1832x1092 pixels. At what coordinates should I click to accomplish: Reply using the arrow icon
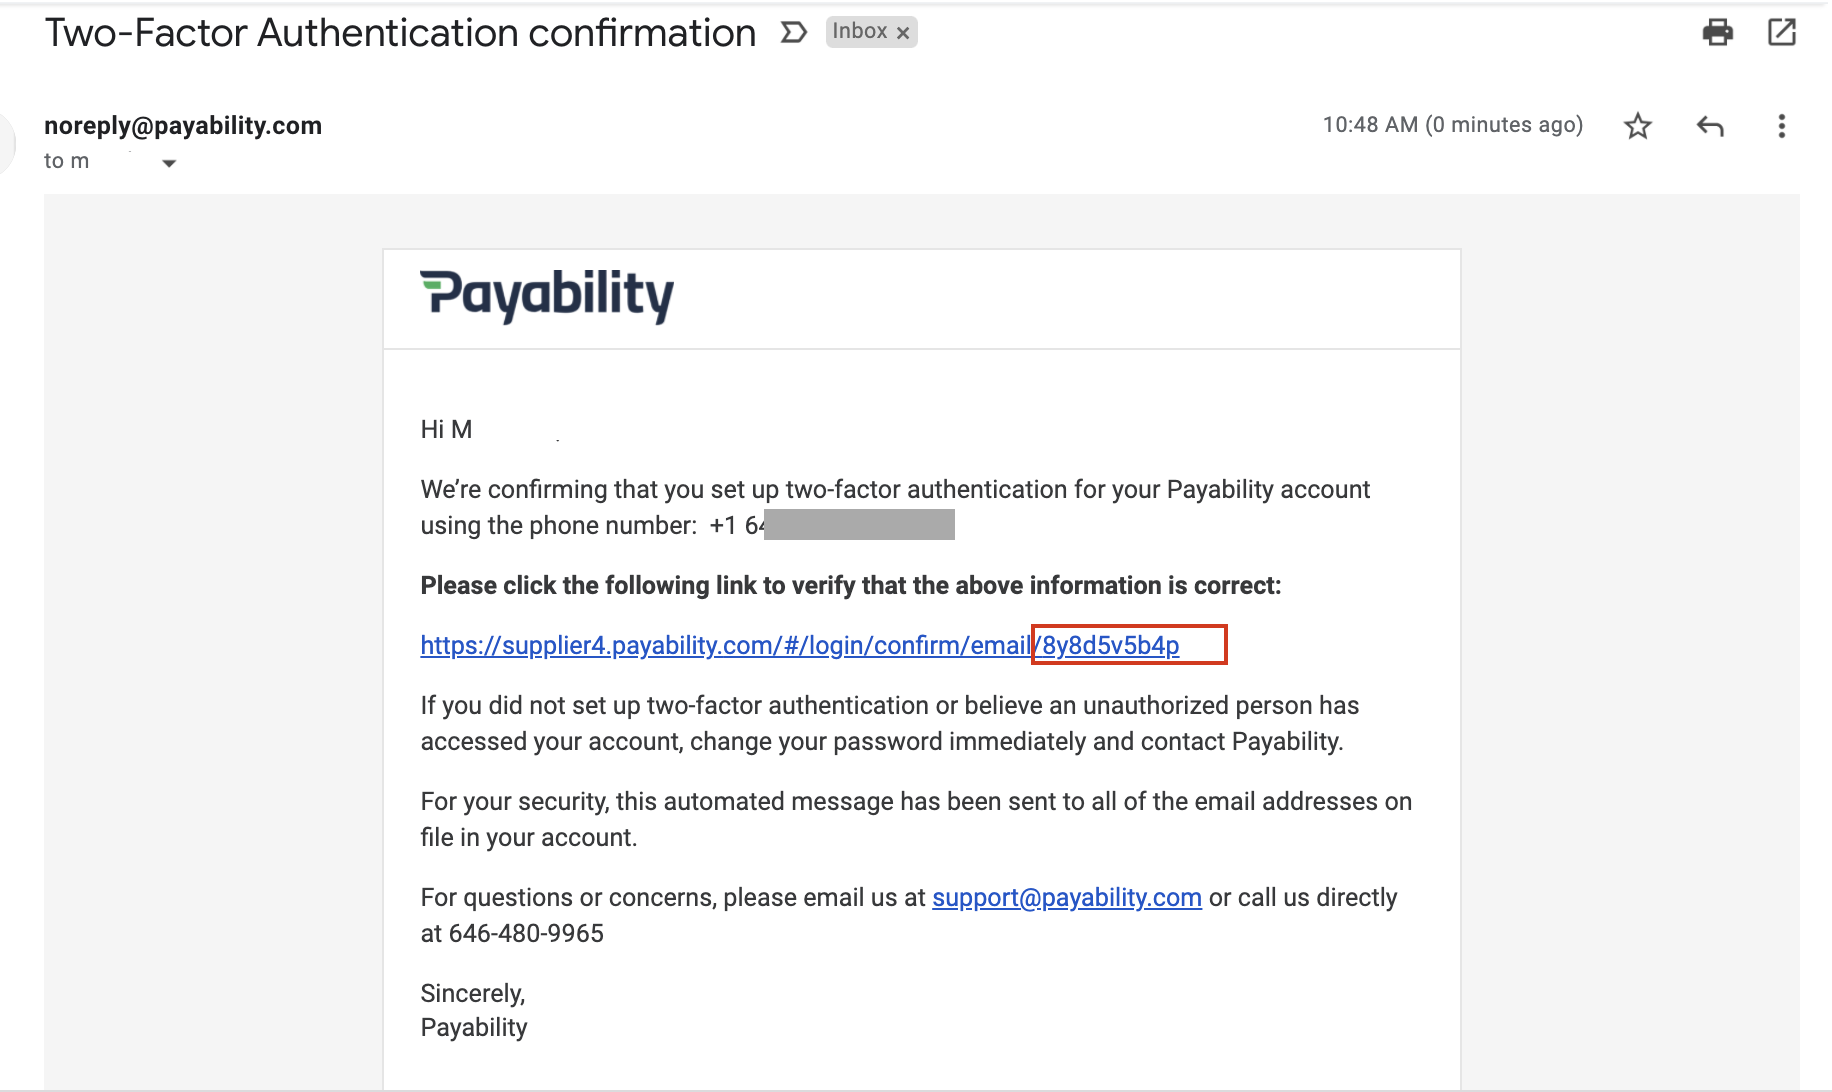1710,126
